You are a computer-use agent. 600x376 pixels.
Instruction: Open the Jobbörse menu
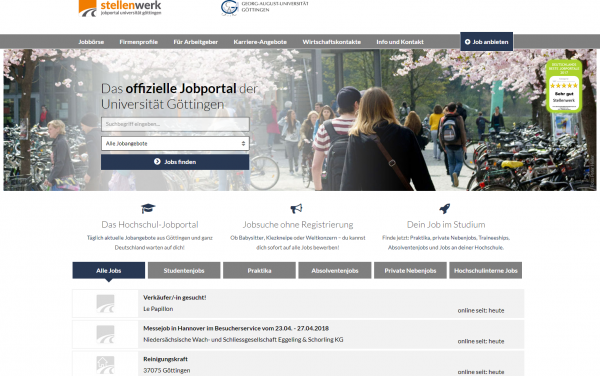tap(91, 42)
